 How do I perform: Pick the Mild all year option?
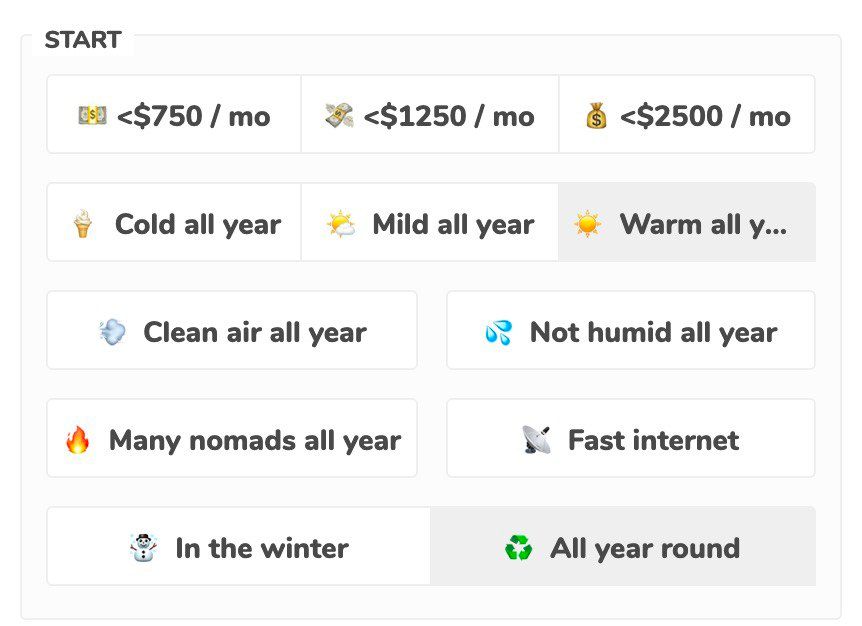click(x=430, y=223)
